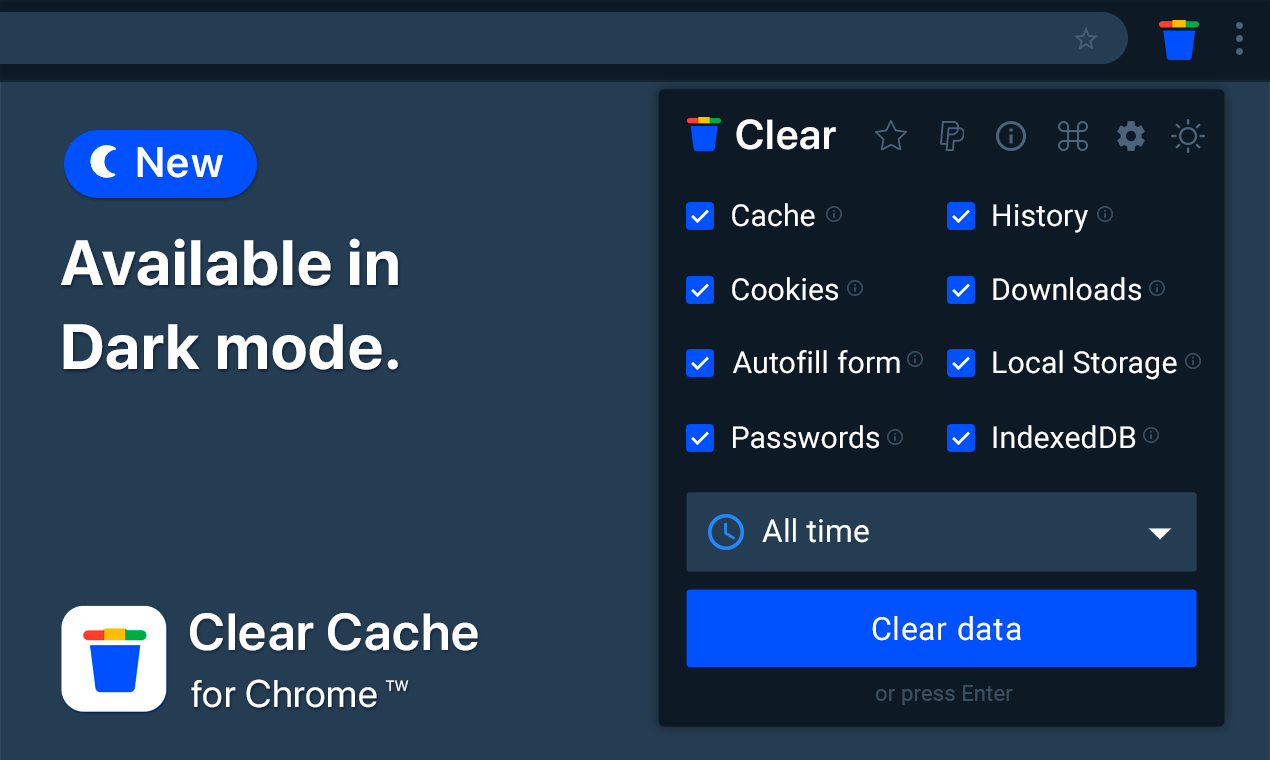The width and height of the screenshot is (1270, 760).
Task: Click the star to rate the extension
Action: pos(890,136)
